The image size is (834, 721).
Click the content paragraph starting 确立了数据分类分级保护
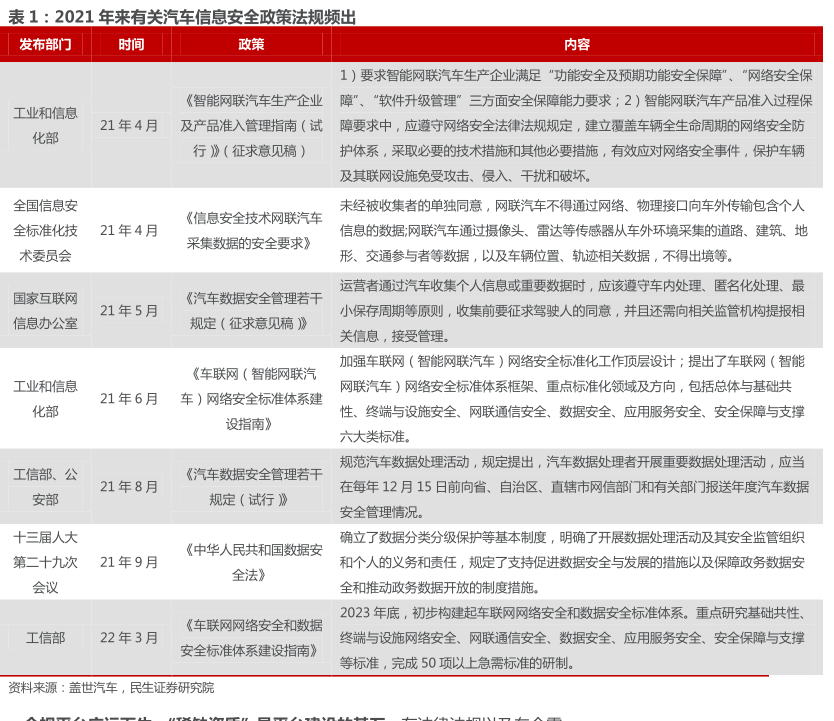[x=572, y=562]
